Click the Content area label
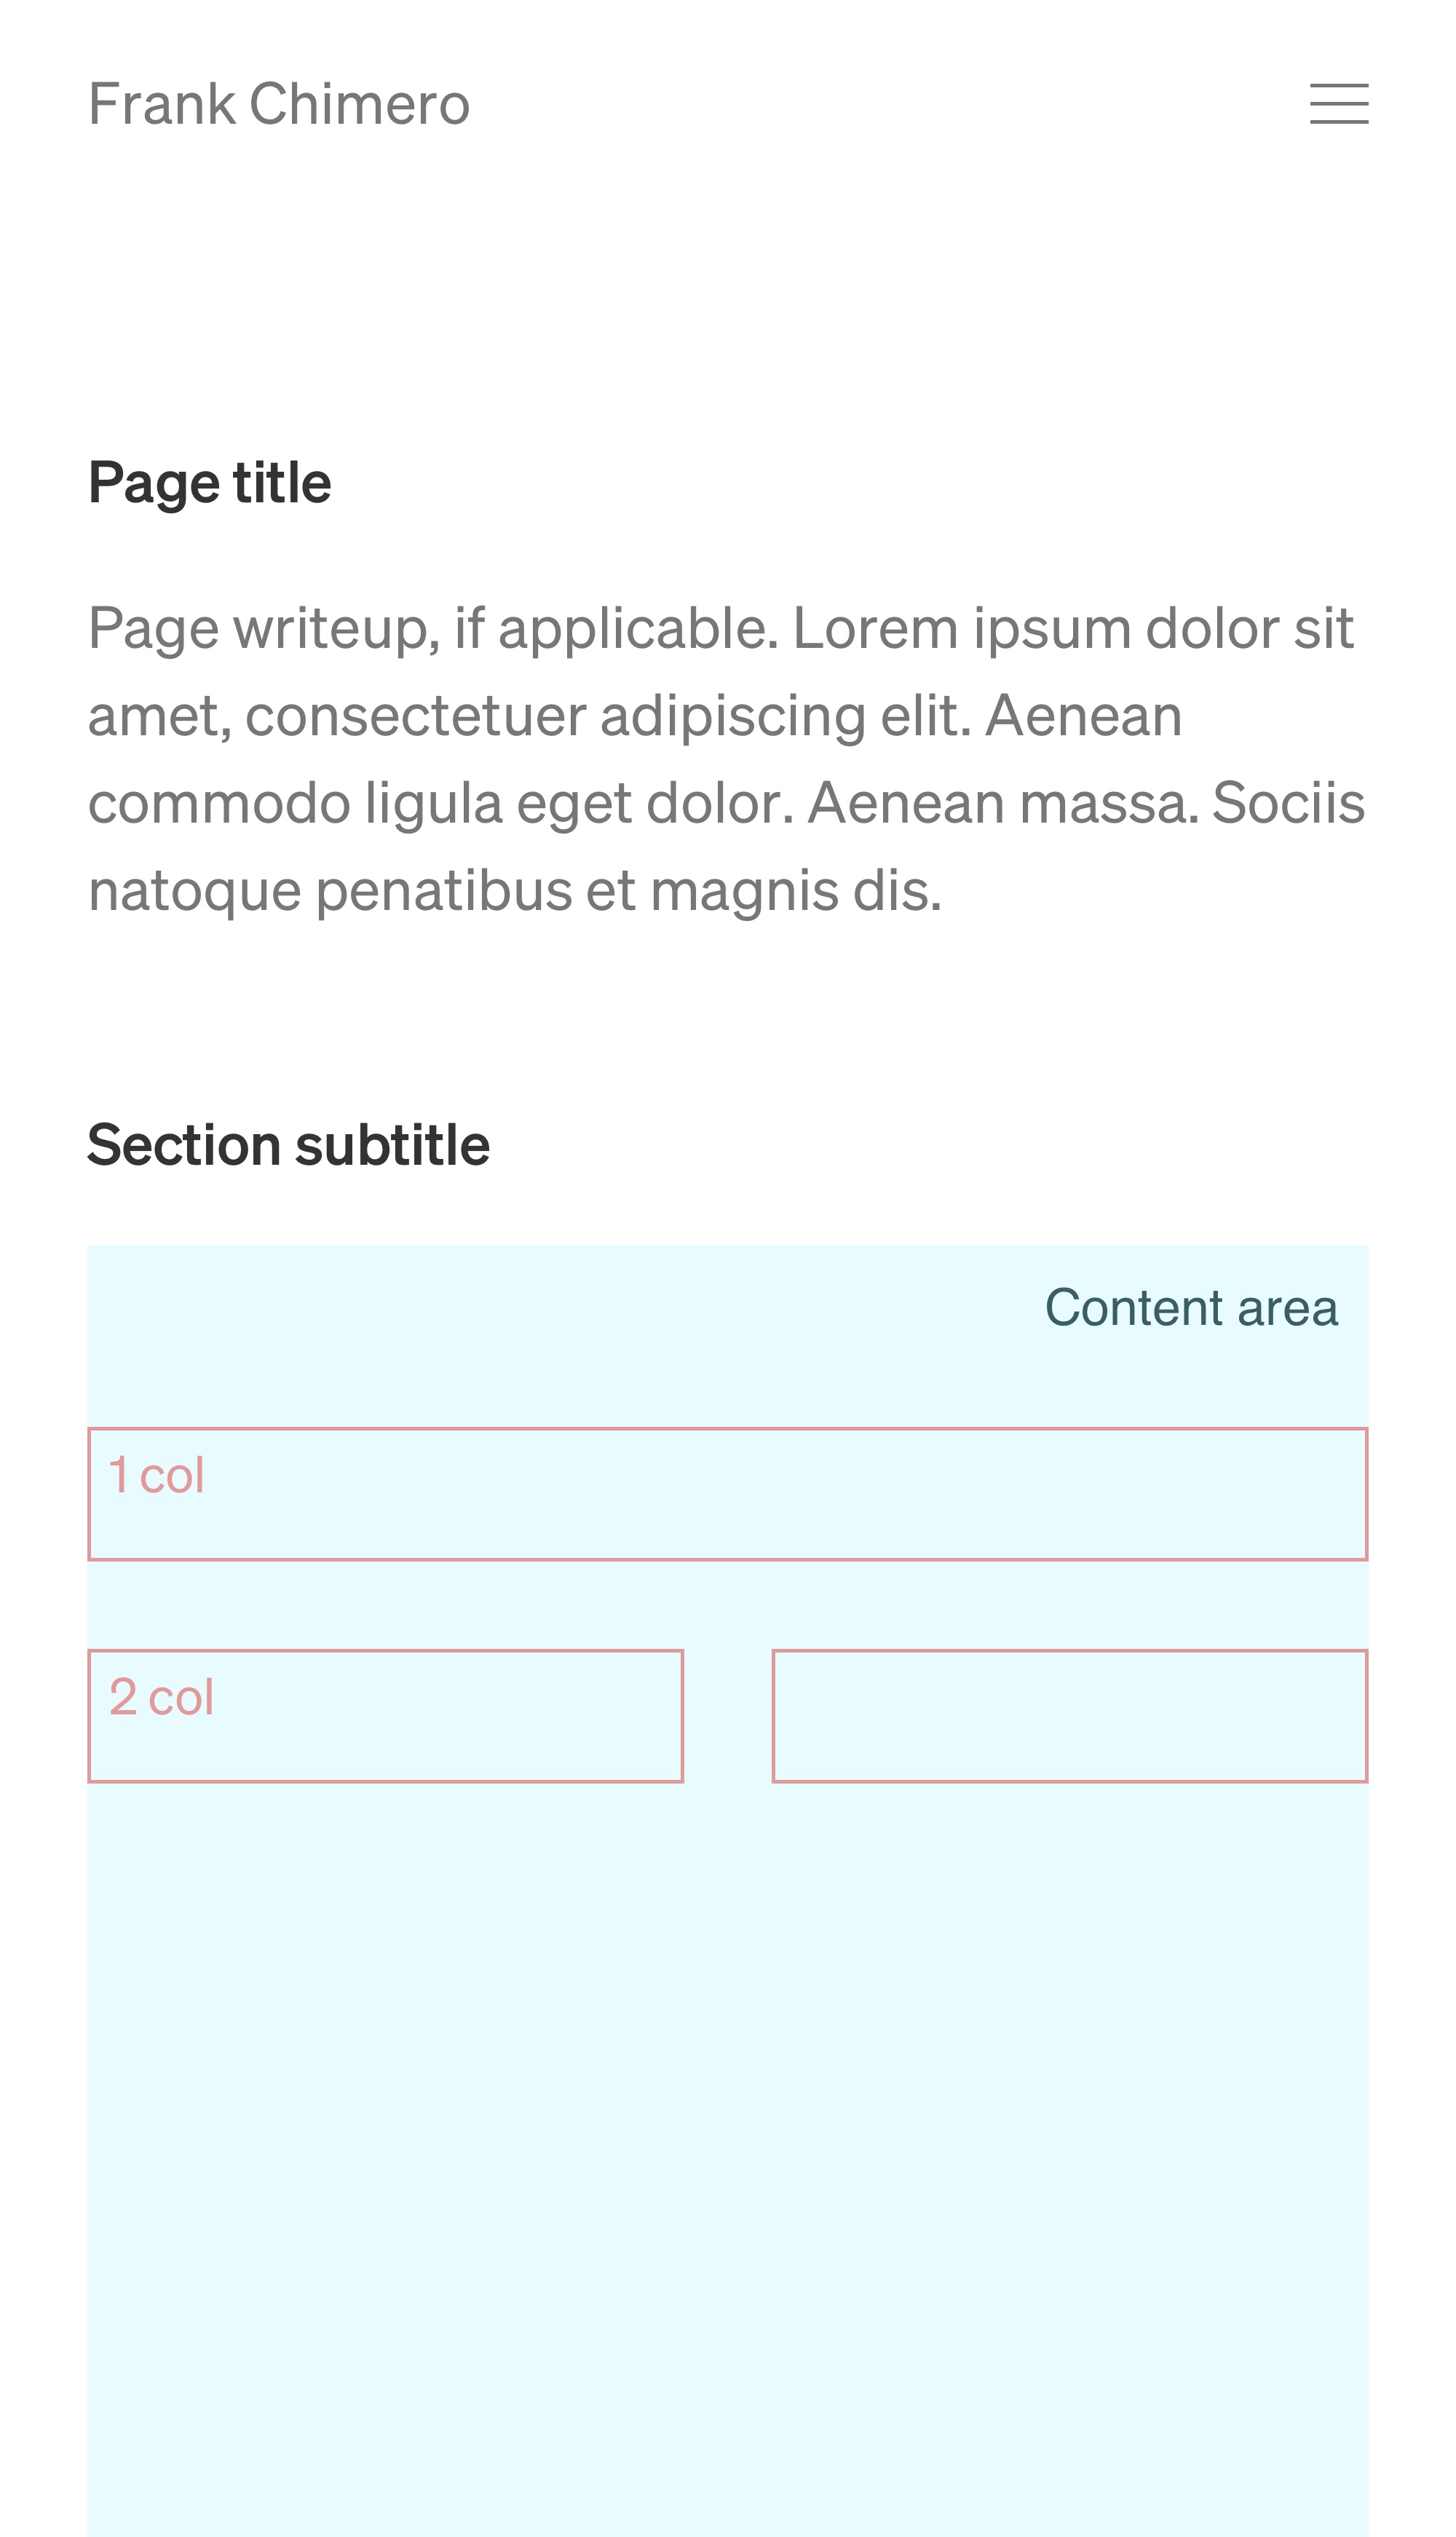This screenshot has width=1456, height=2537. click(x=1191, y=1308)
